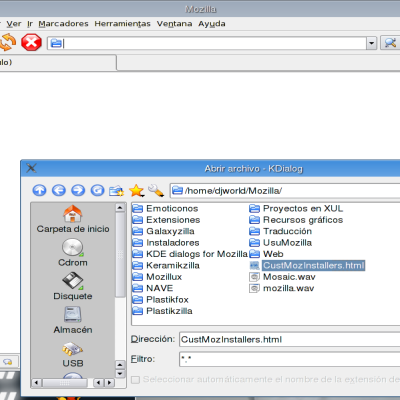Click the sidebar horizontal scroll left arrow

click(37, 383)
